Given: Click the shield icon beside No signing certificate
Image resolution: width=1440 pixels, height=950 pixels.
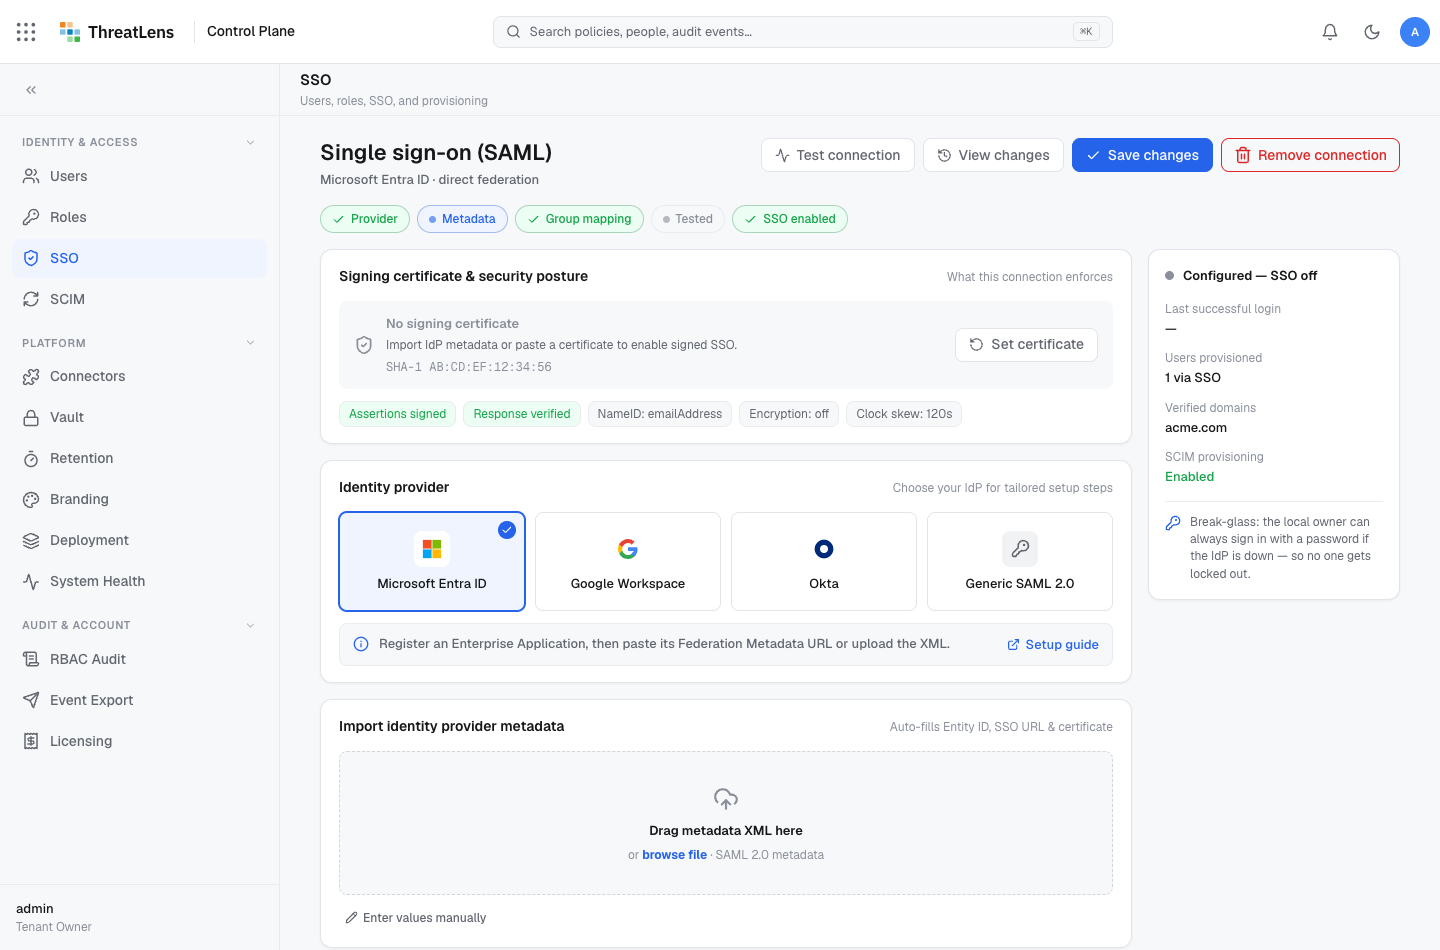Looking at the screenshot, I should [x=364, y=345].
